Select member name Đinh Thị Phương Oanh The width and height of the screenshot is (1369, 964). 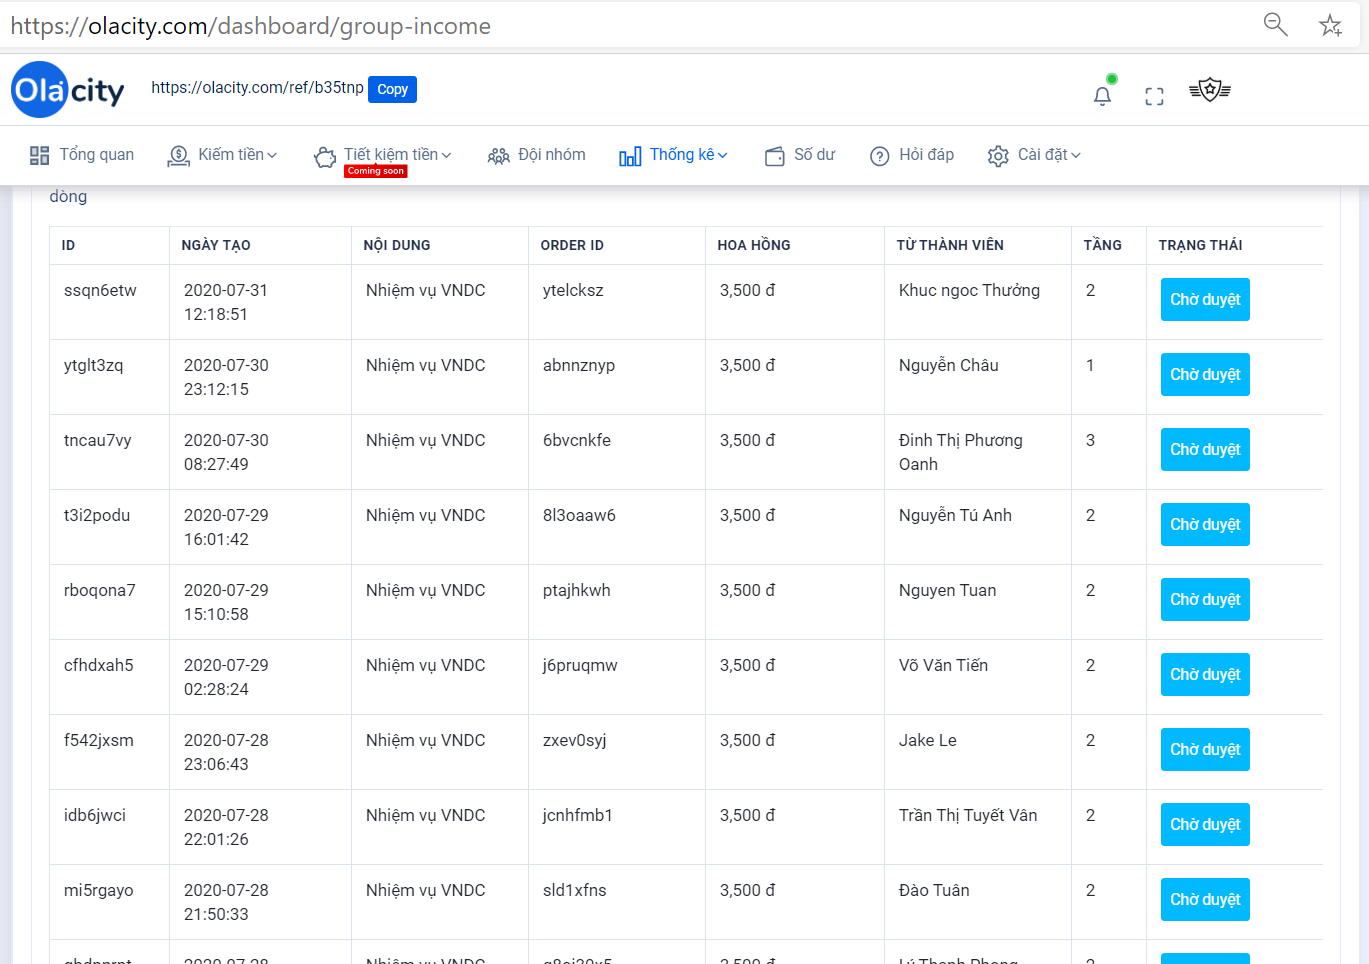coord(960,452)
